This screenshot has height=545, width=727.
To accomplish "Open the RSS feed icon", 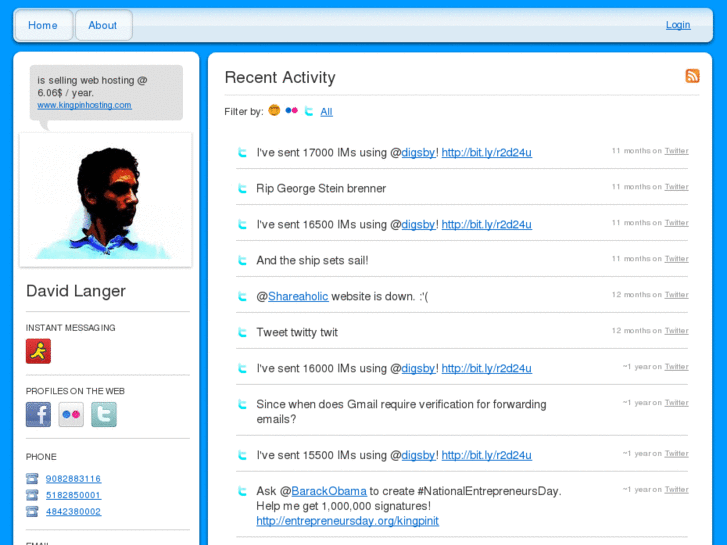I will [692, 76].
